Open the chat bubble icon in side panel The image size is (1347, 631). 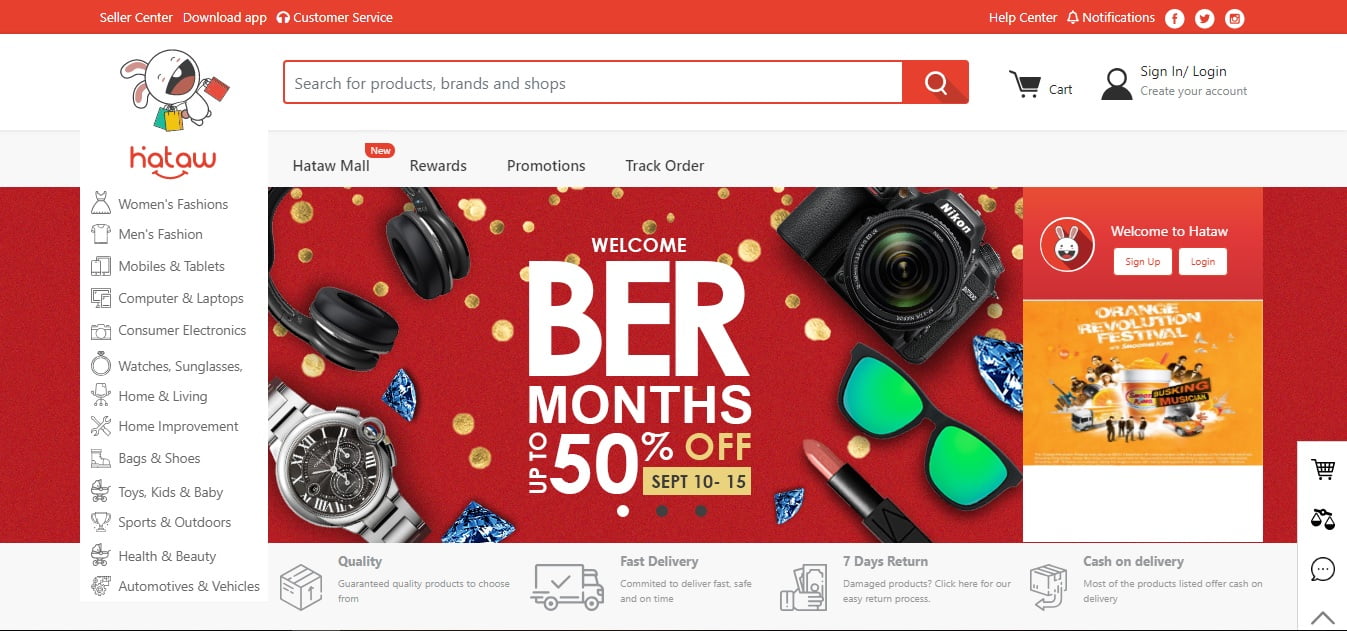pyautogui.click(x=1322, y=569)
